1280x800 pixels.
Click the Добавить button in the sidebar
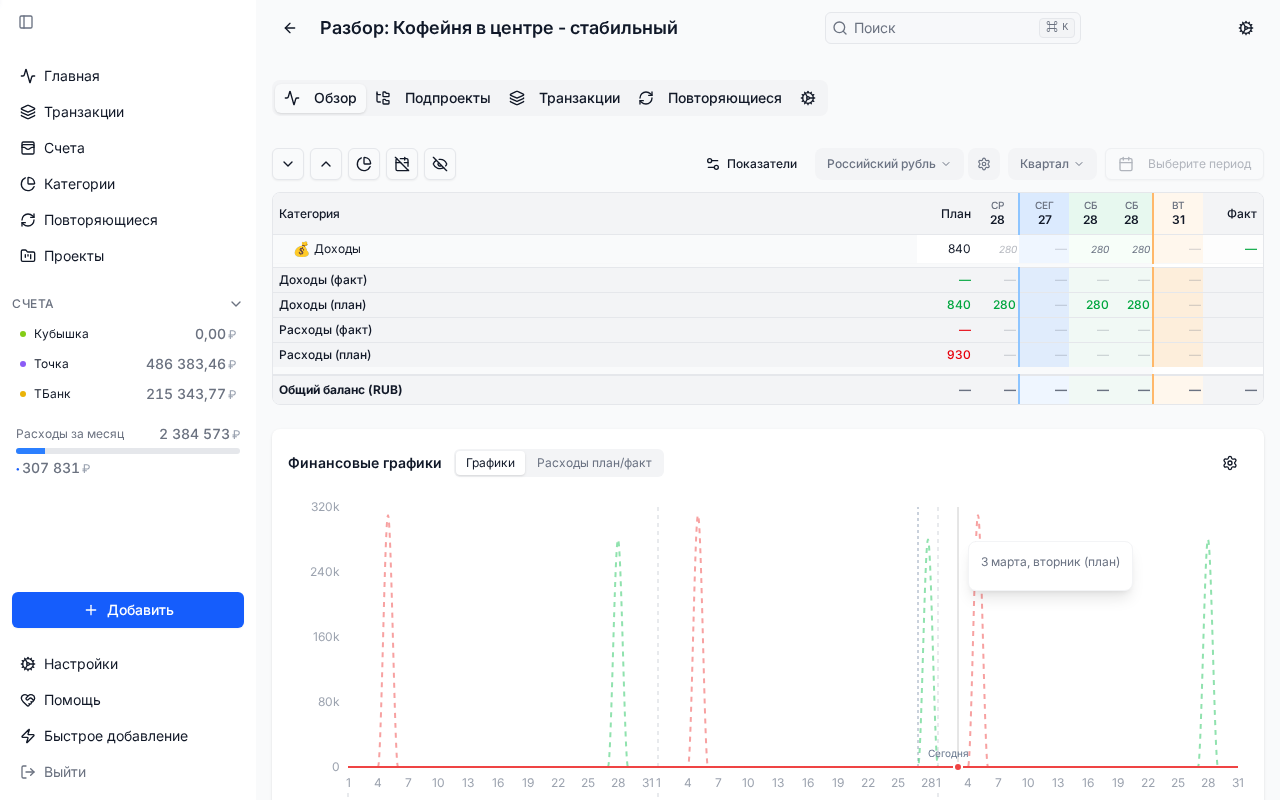[x=128, y=610]
